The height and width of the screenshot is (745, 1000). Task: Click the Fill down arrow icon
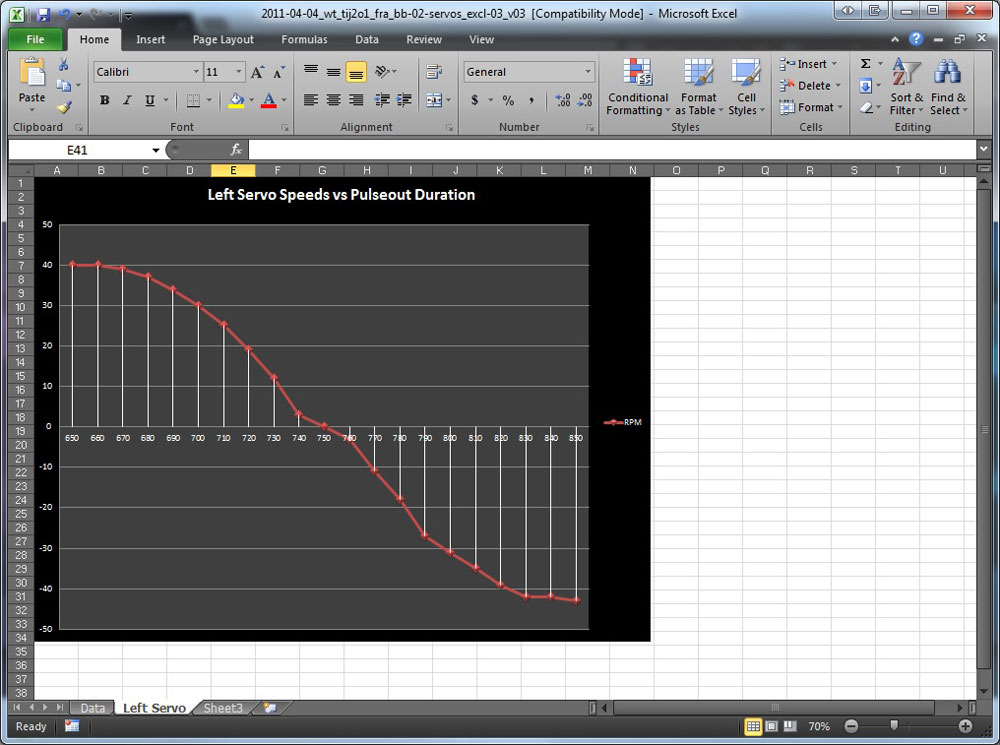pyautogui.click(x=865, y=85)
